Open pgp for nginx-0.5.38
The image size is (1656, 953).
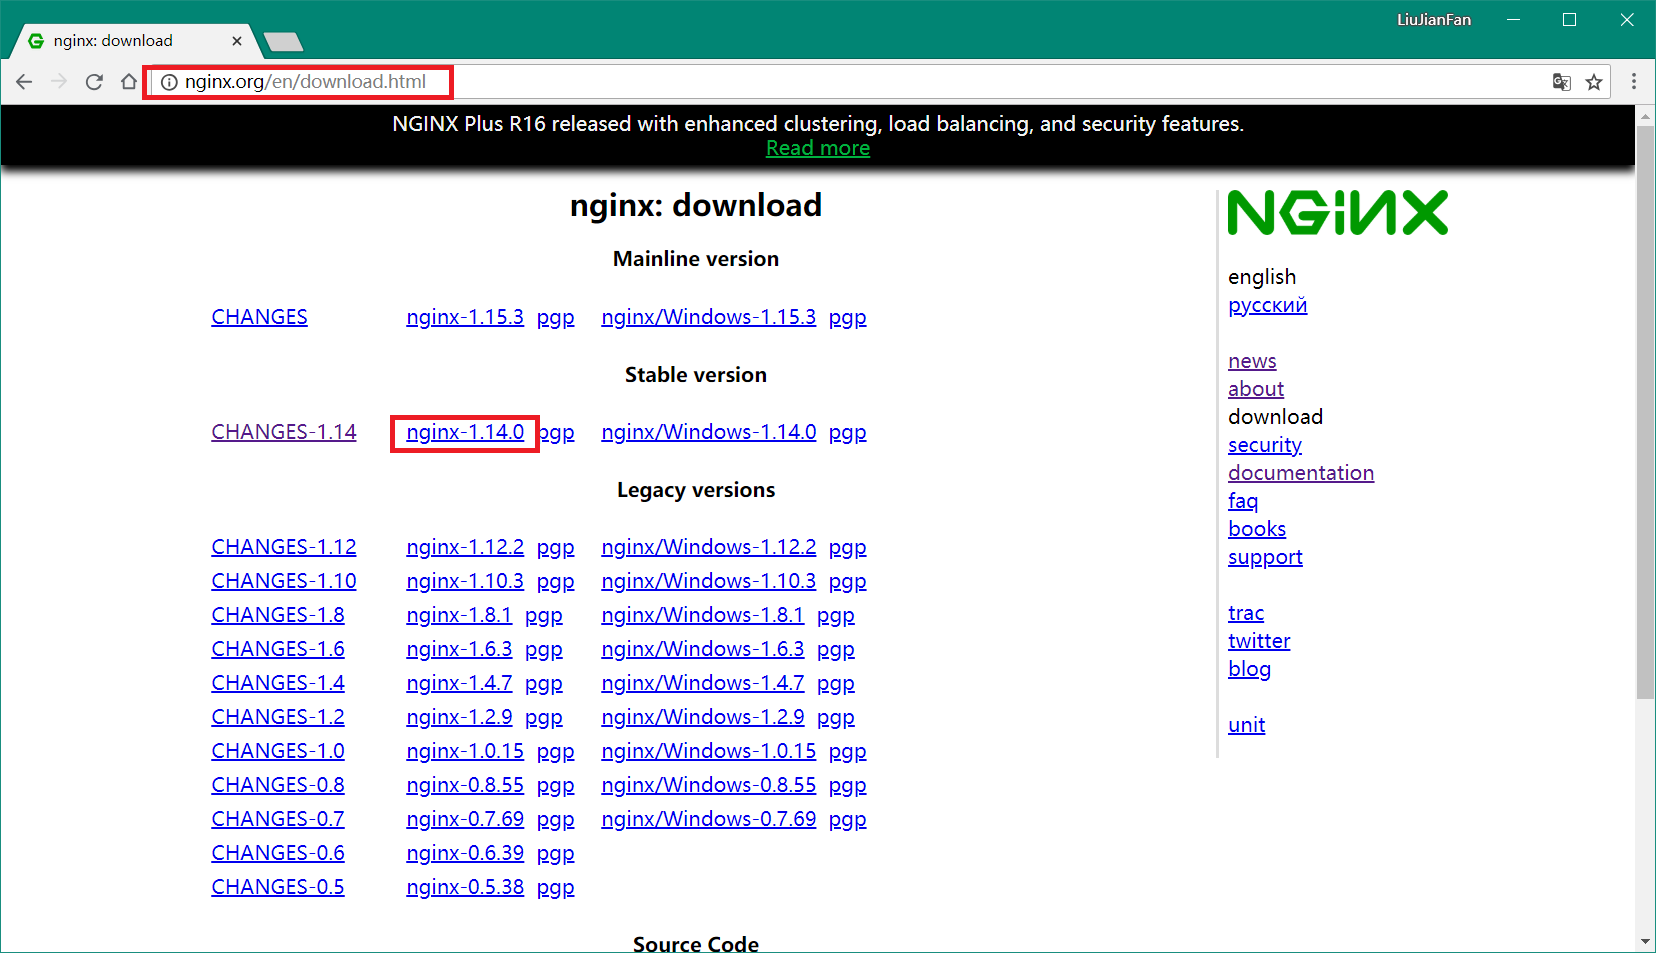(555, 888)
